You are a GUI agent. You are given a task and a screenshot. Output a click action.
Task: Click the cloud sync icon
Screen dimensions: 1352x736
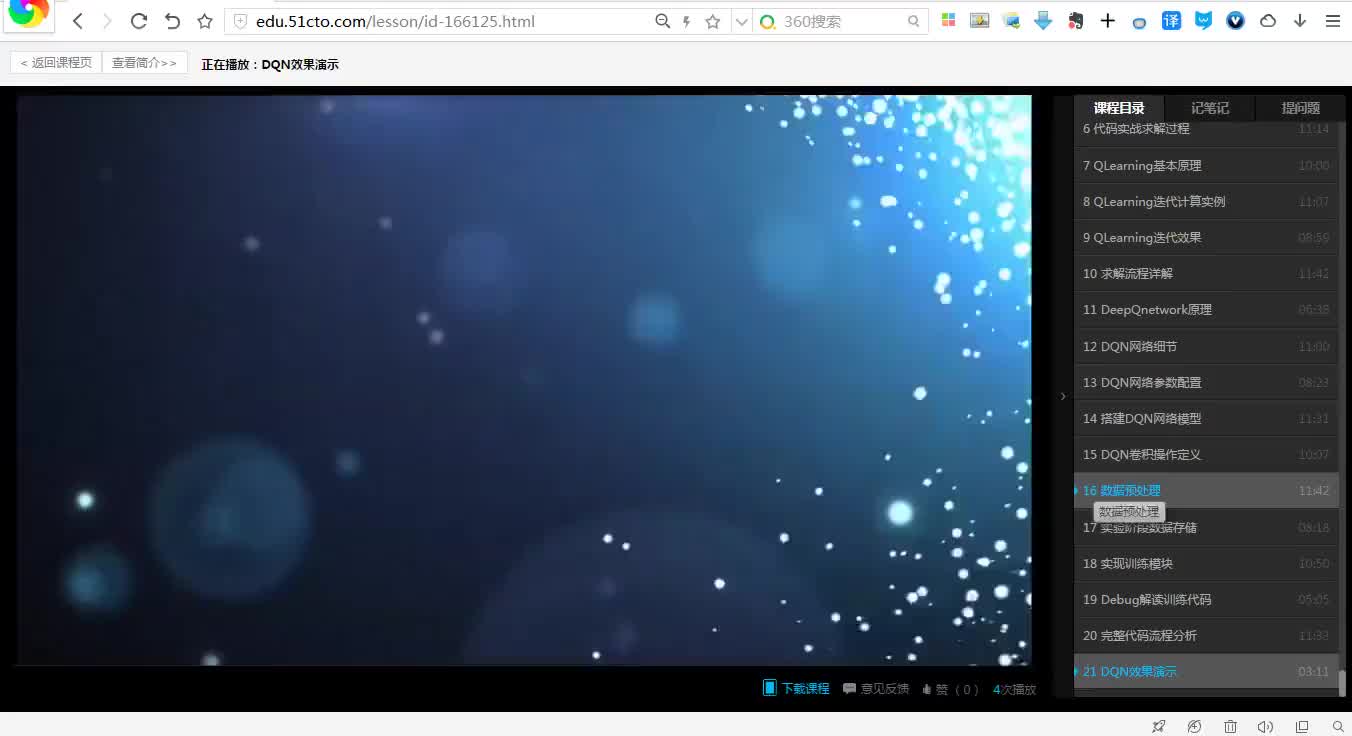coord(1268,20)
